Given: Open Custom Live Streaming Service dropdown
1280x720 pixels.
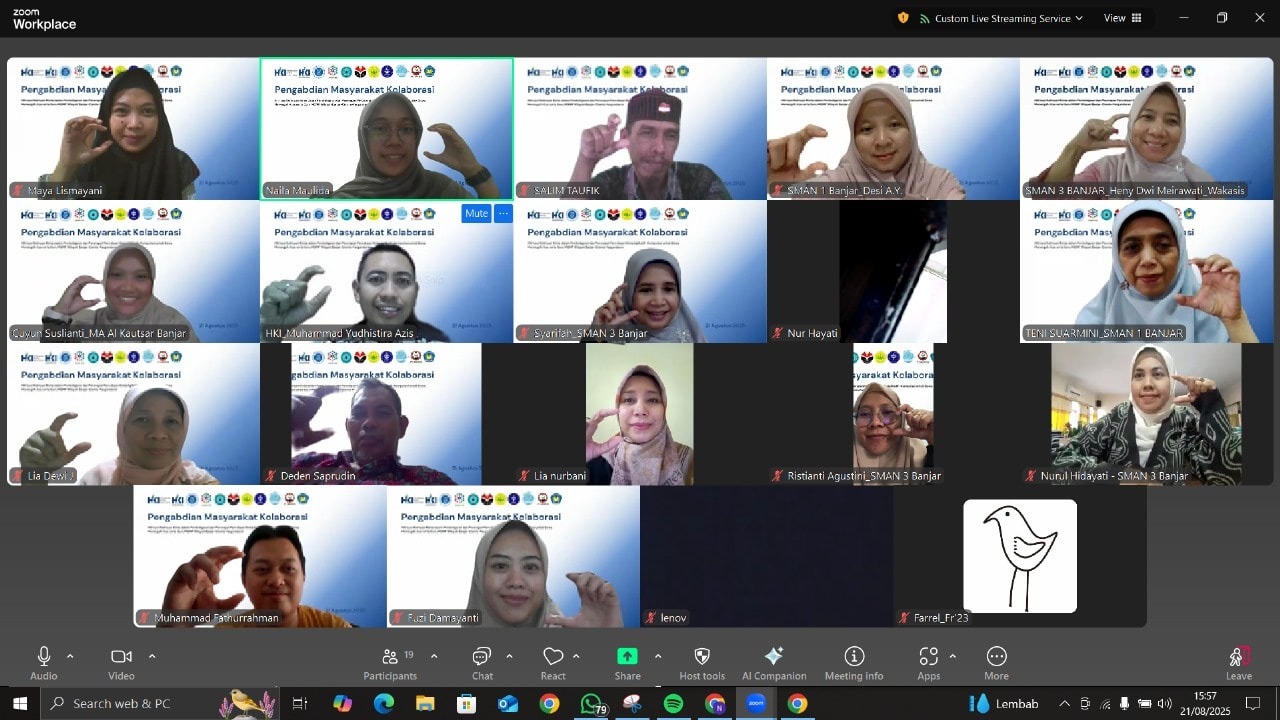Looking at the screenshot, I should 1001,18.
